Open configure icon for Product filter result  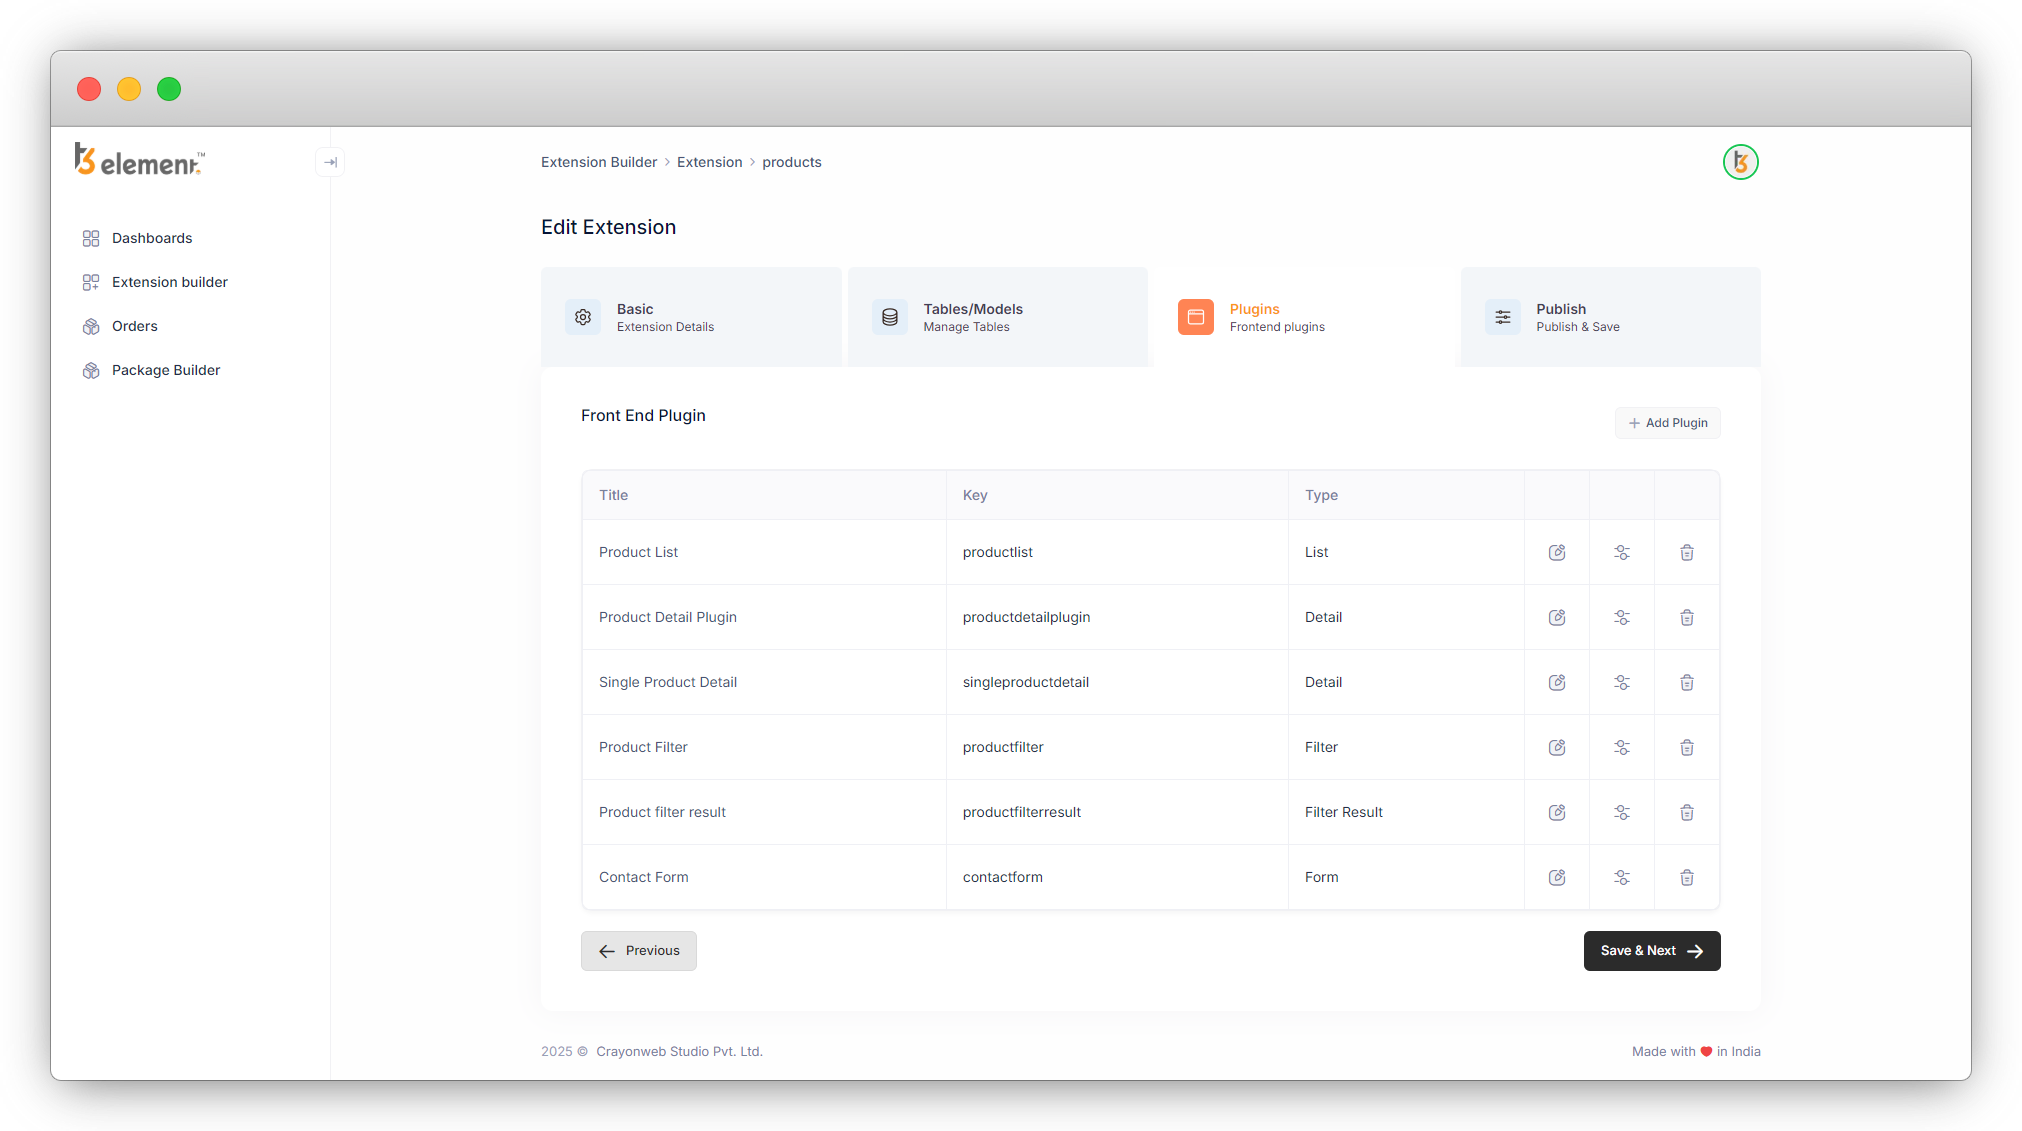pyautogui.click(x=1622, y=812)
